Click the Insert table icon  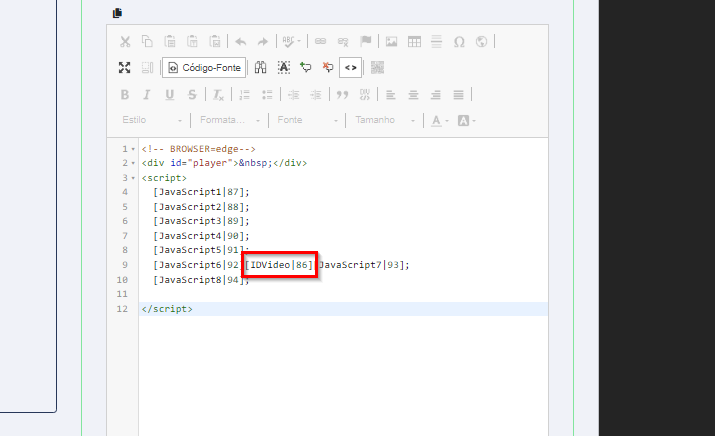(414, 42)
